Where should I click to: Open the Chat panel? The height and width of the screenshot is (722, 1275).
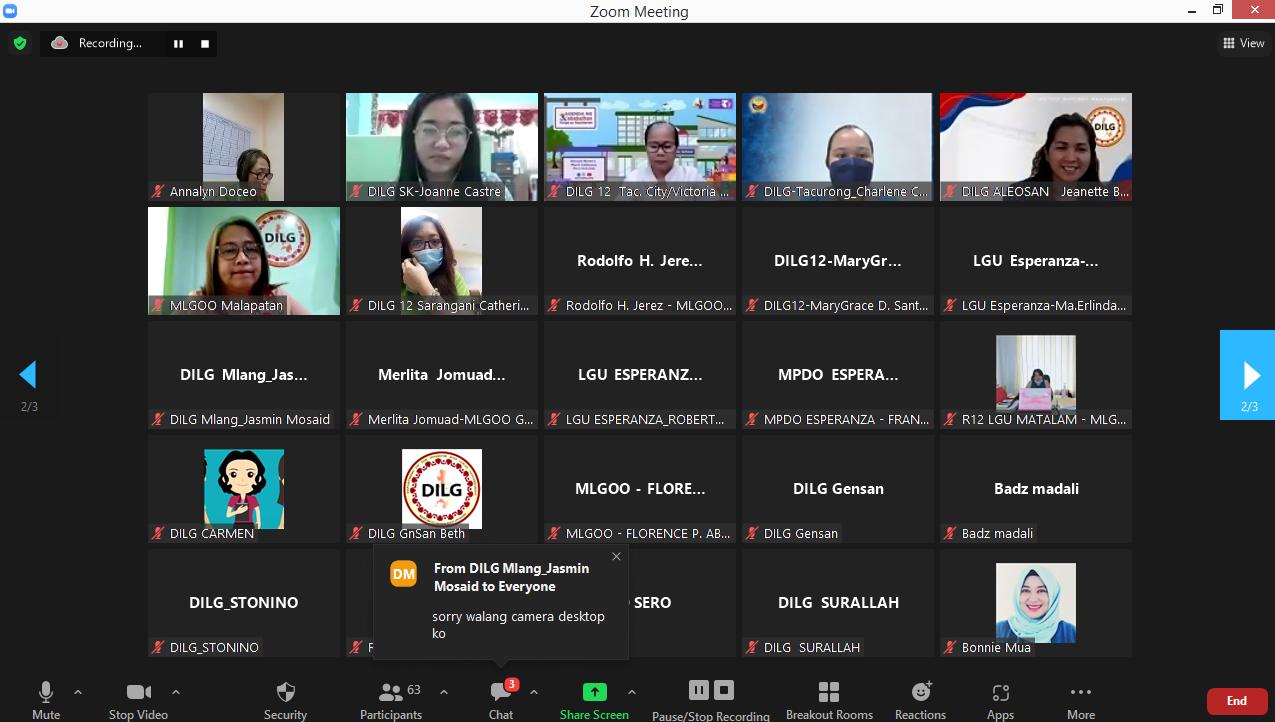(x=501, y=699)
